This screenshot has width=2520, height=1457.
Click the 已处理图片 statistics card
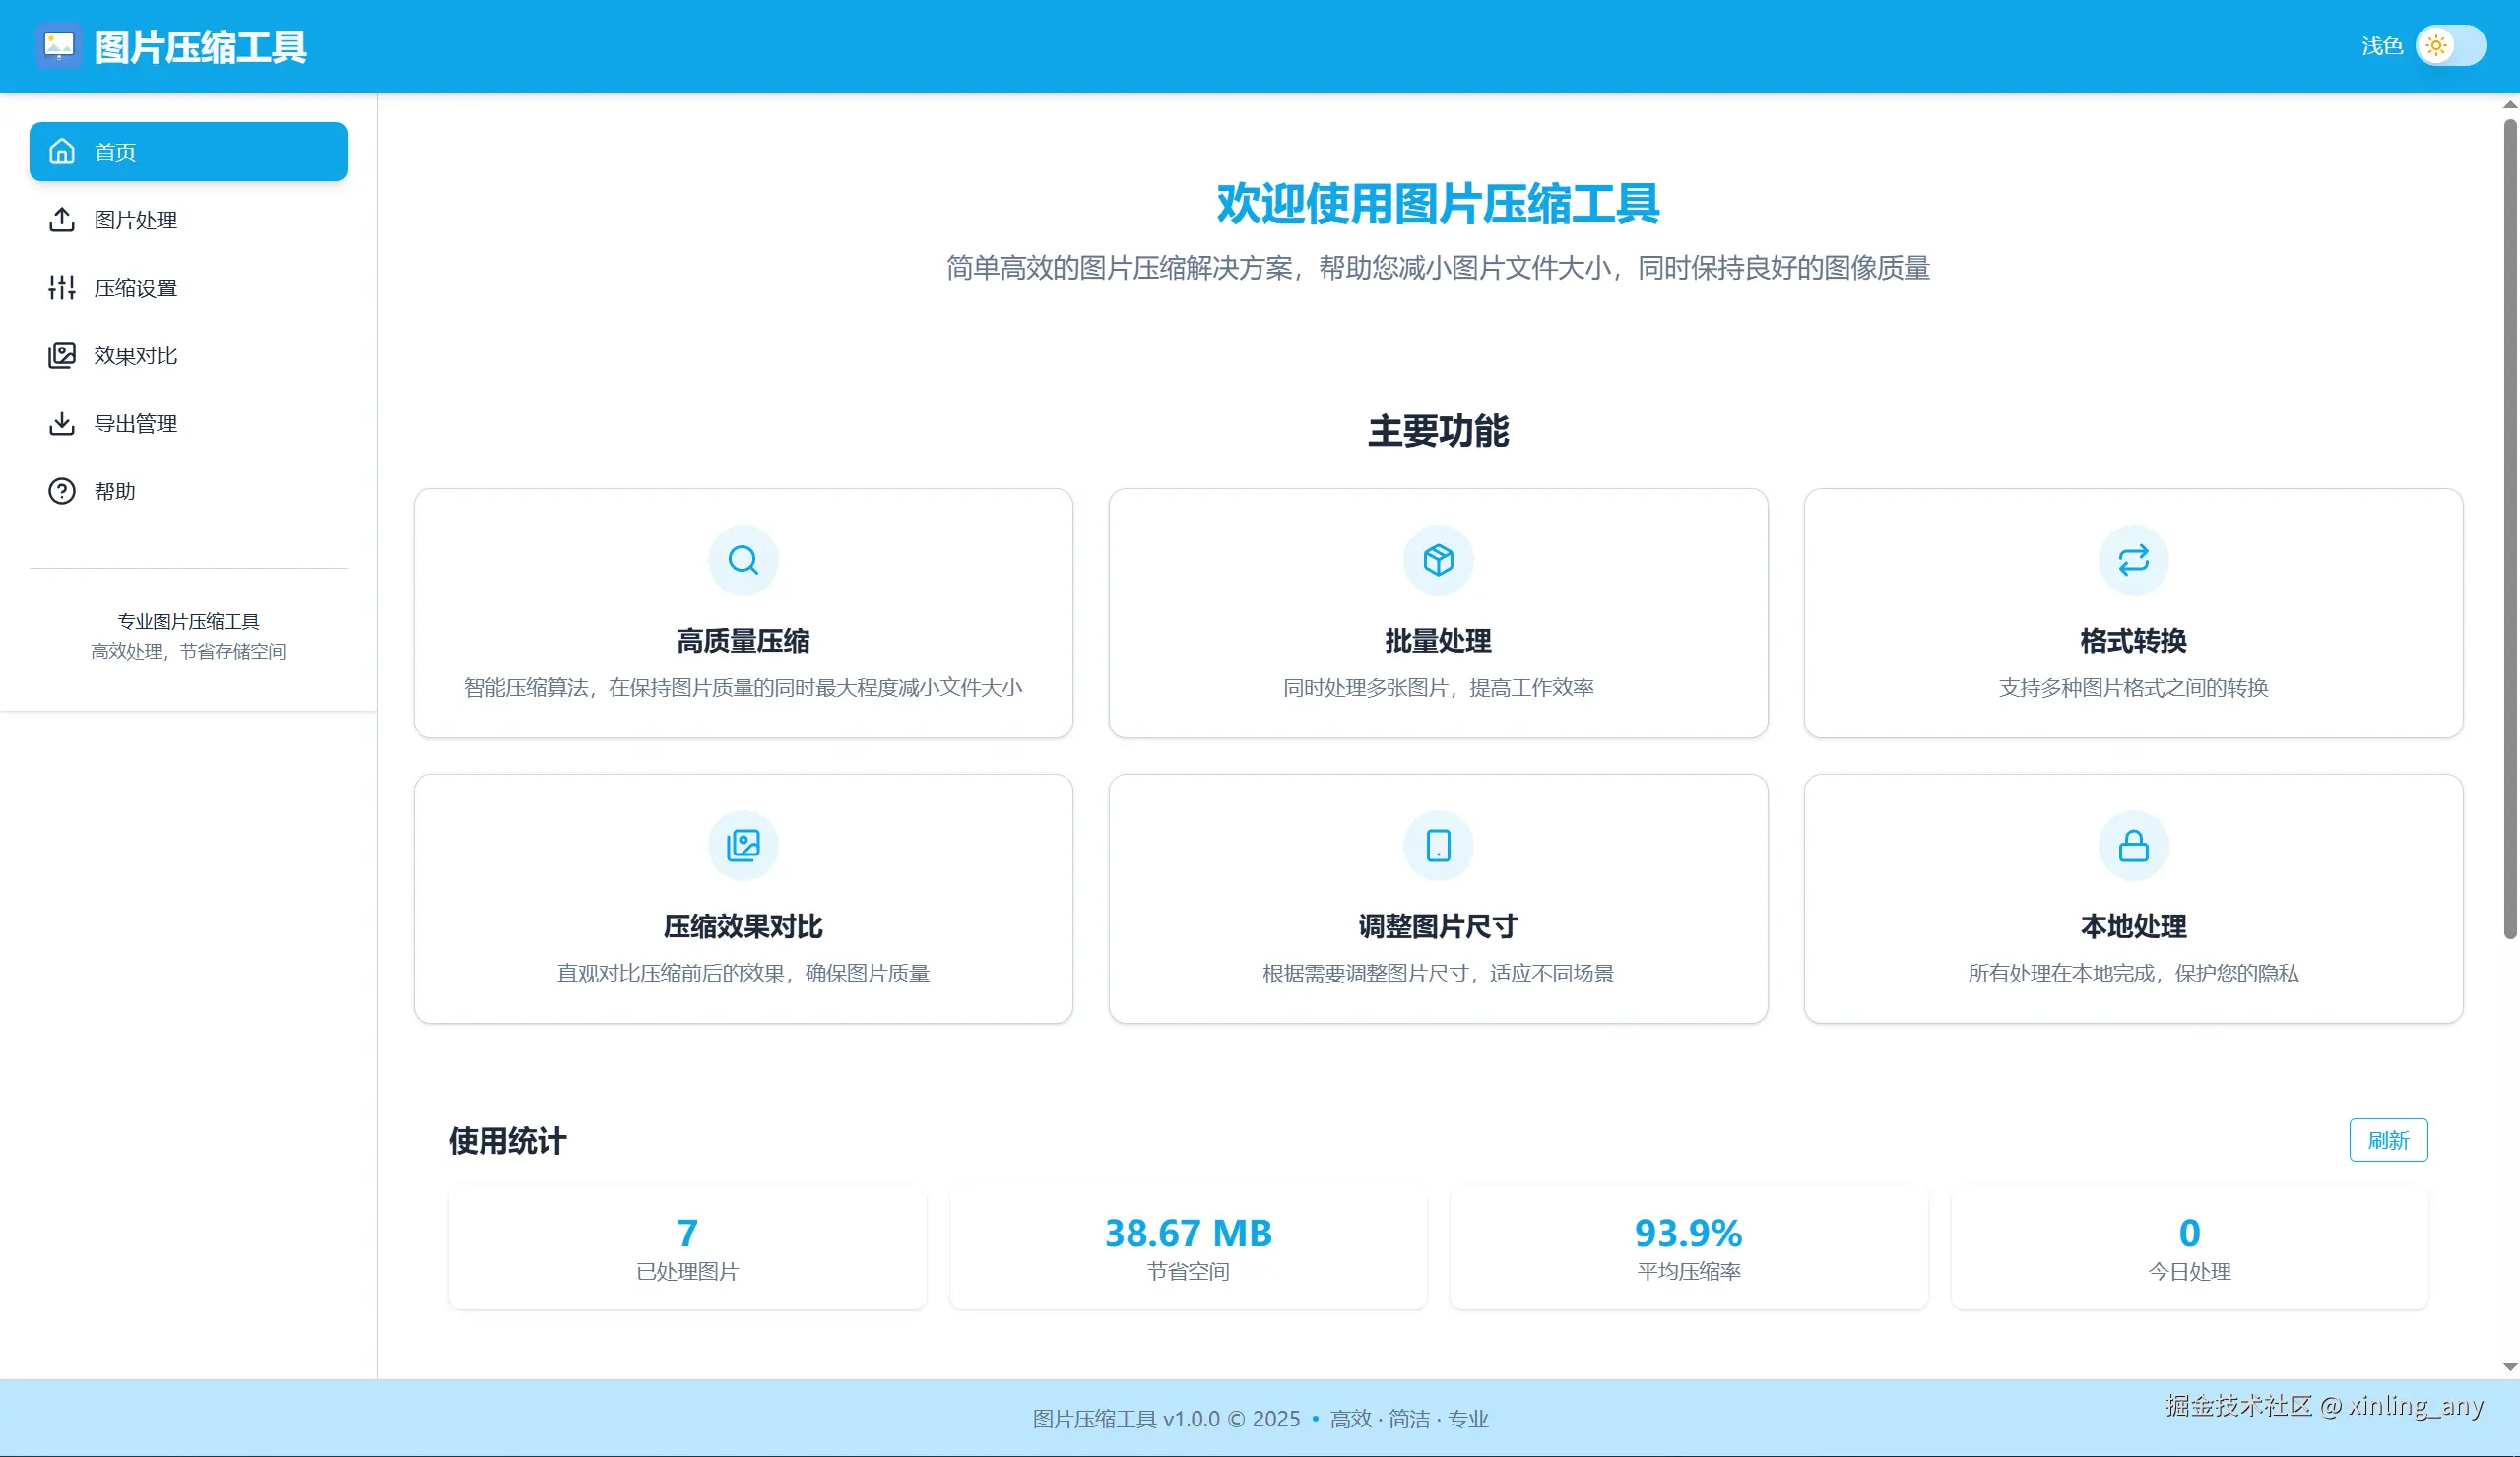(x=686, y=1248)
